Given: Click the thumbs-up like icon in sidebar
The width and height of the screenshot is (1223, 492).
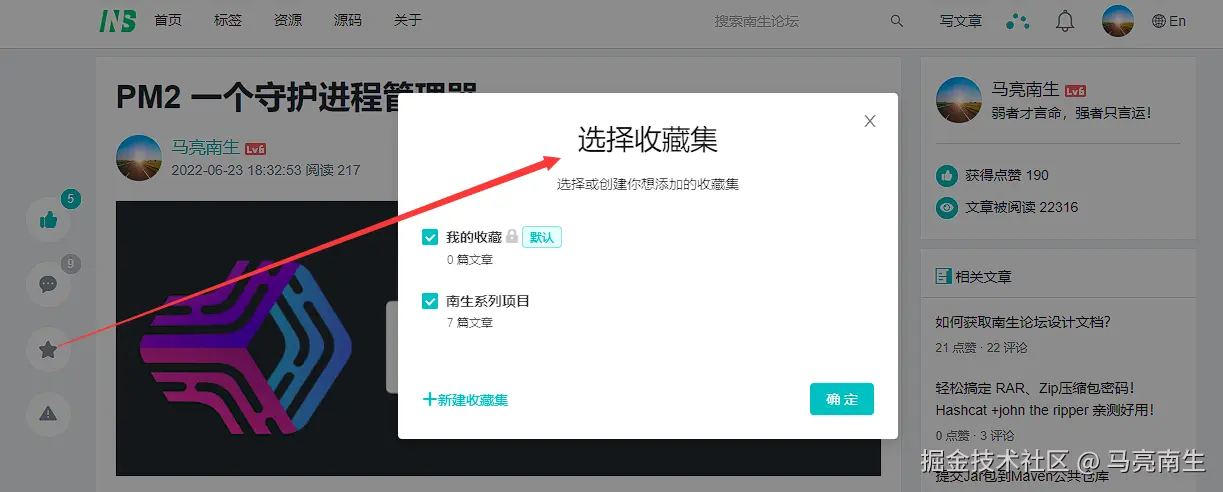Looking at the screenshot, I should pos(48,220).
